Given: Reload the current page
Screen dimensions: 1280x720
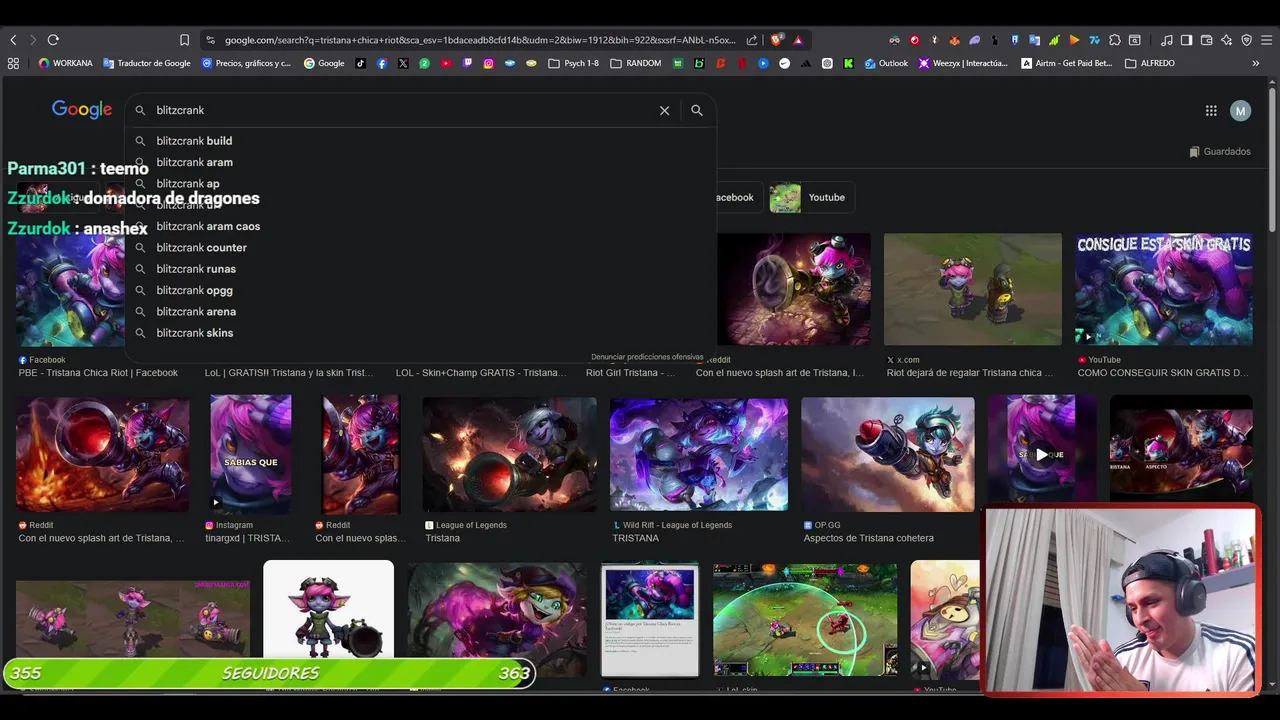Looking at the screenshot, I should (x=53, y=40).
